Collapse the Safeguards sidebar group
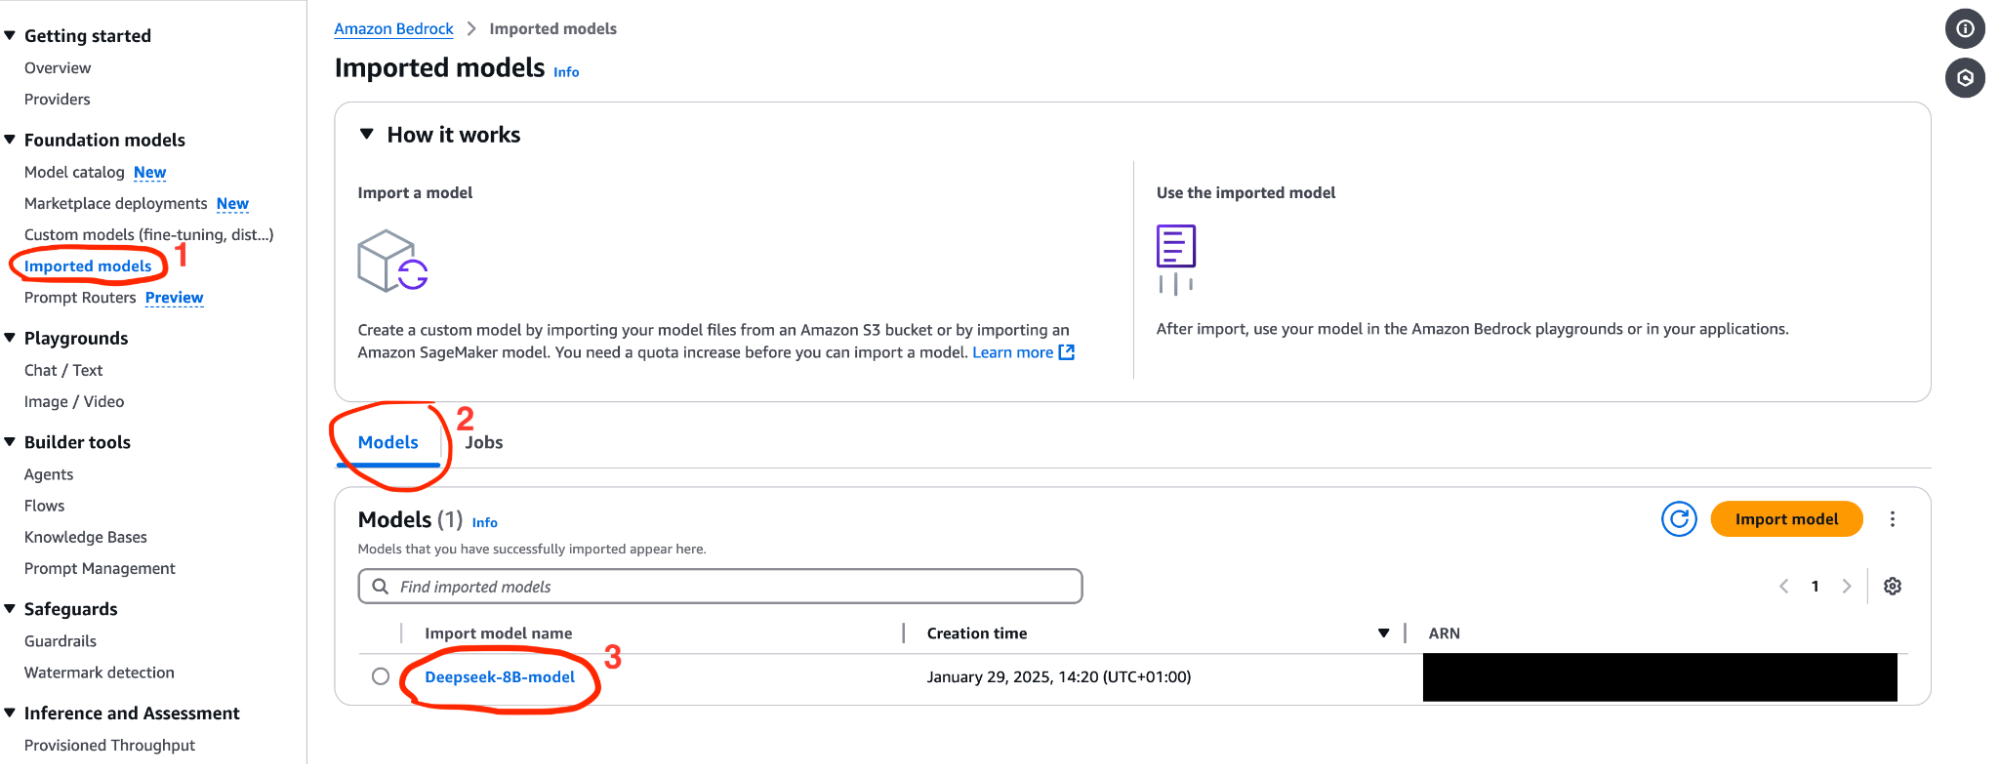The height and width of the screenshot is (765, 1999). (10, 608)
